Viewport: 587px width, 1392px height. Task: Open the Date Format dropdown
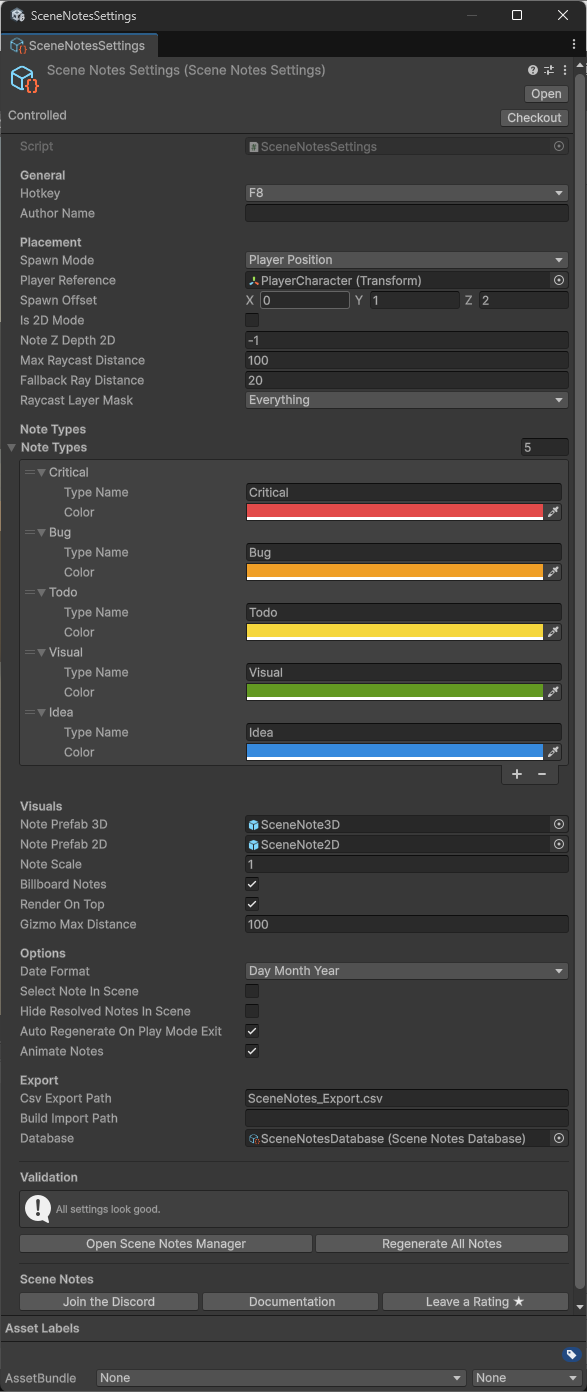(407, 971)
